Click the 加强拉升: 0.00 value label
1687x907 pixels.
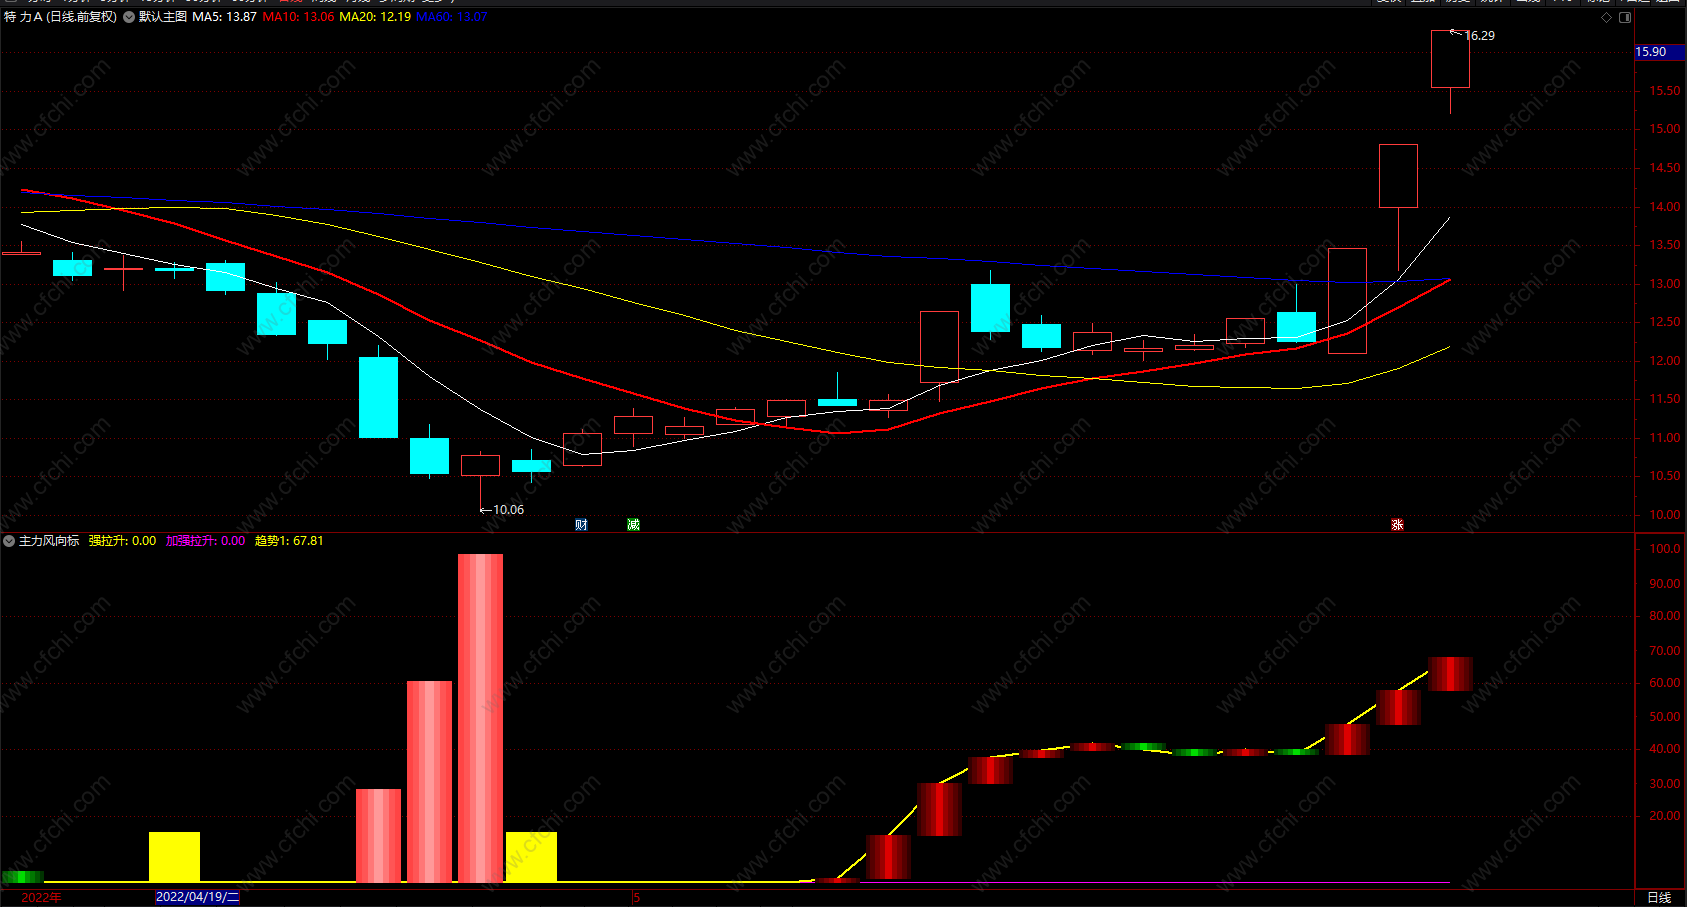coord(205,541)
